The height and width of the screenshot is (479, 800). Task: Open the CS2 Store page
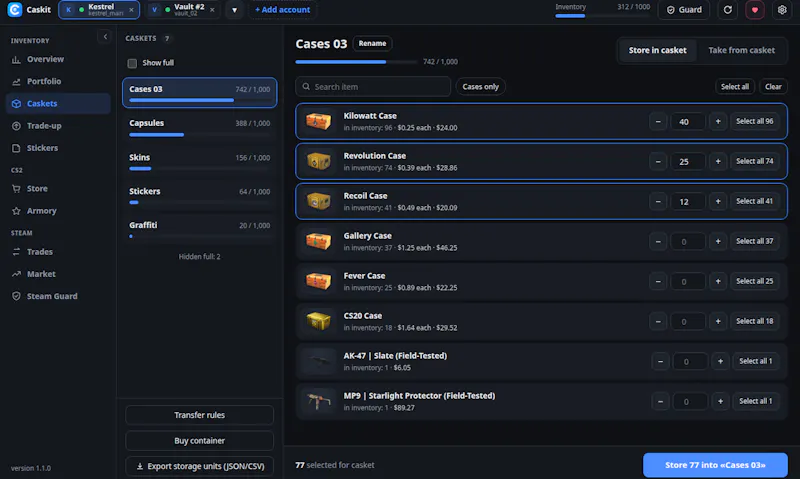(58, 189)
